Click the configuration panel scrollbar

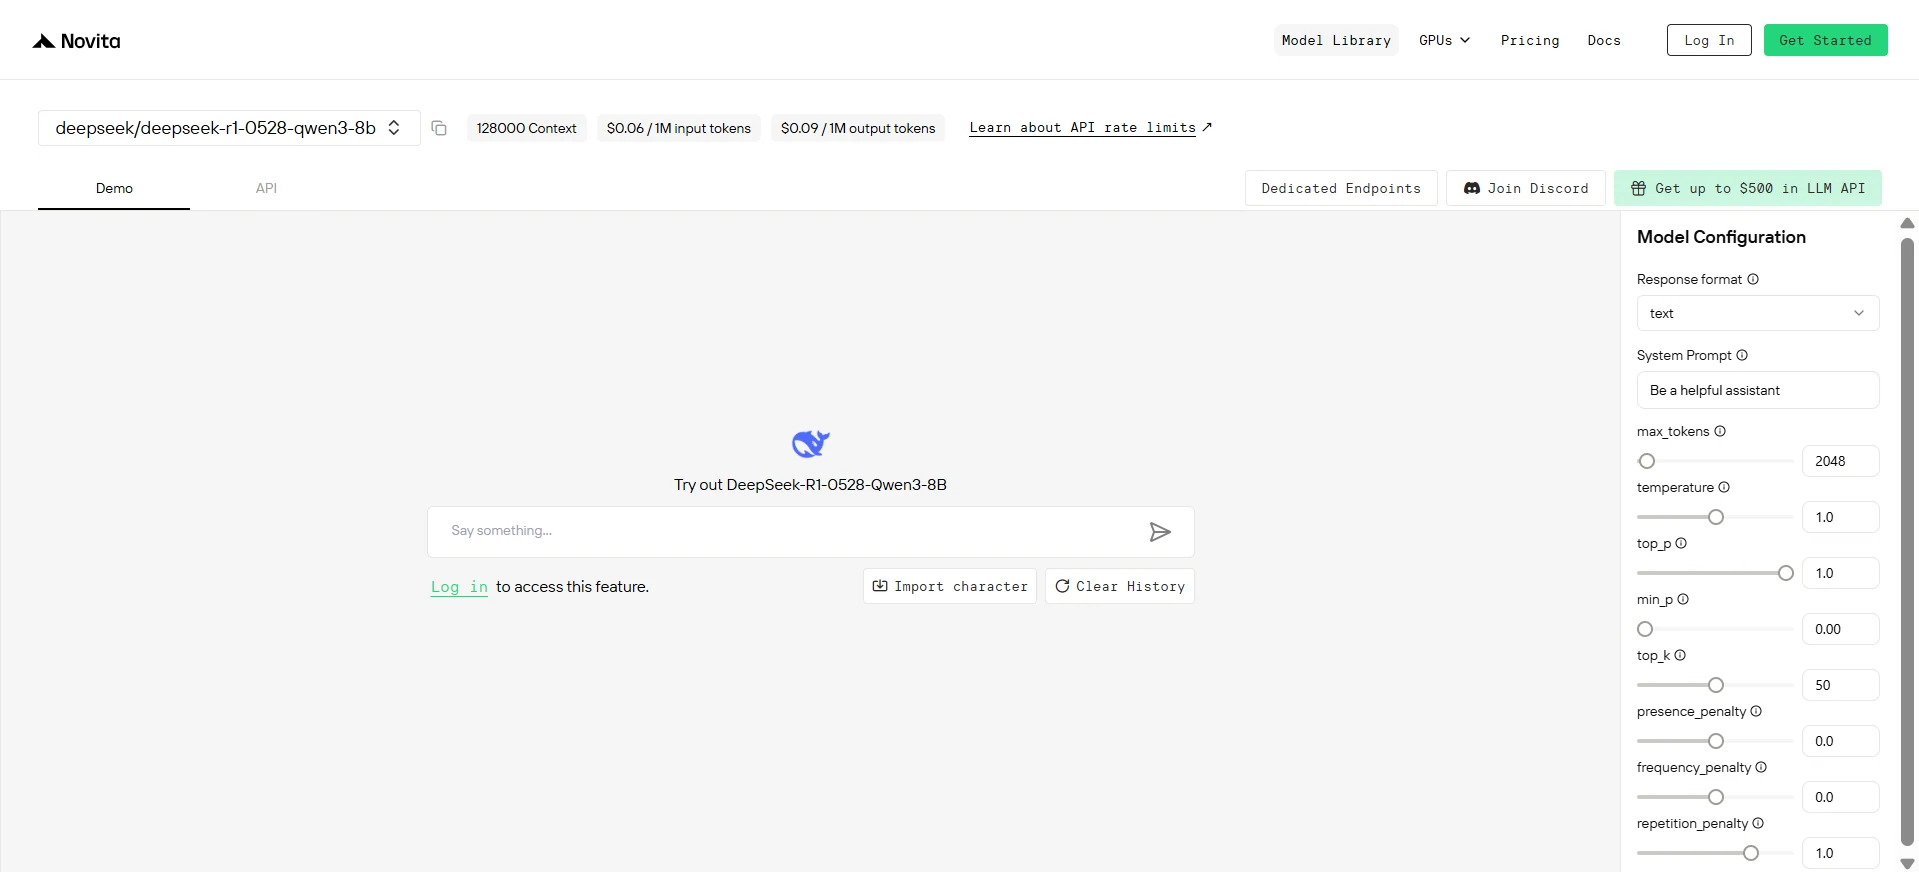click(1907, 542)
